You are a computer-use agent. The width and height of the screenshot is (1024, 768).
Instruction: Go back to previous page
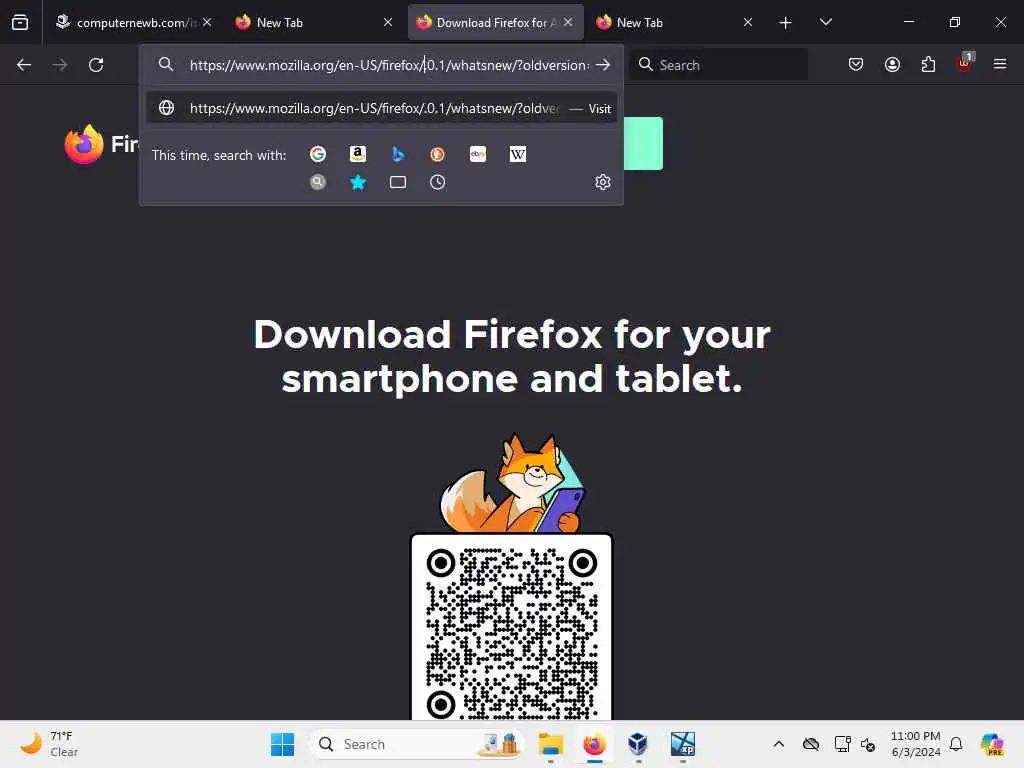click(24, 65)
